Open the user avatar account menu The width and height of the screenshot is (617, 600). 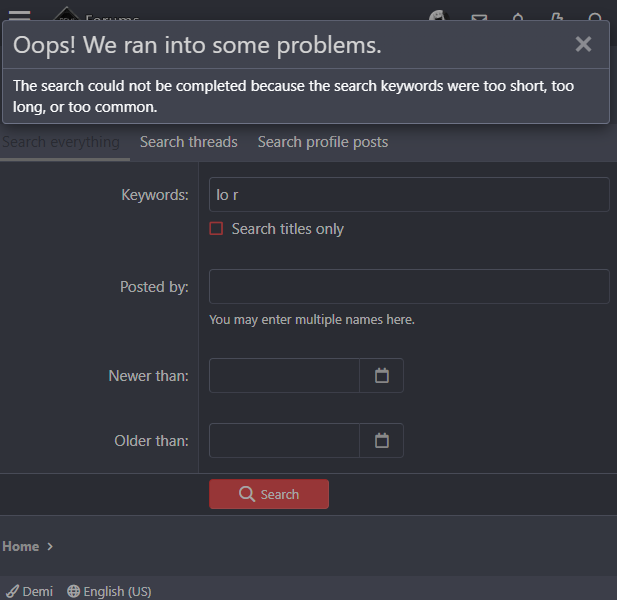(x=438, y=15)
